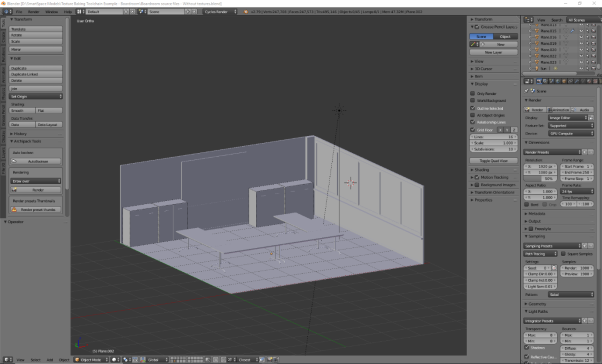The image size is (602, 364).
Task: Disable Relationship Lines checkbox
Action: pos(473,122)
